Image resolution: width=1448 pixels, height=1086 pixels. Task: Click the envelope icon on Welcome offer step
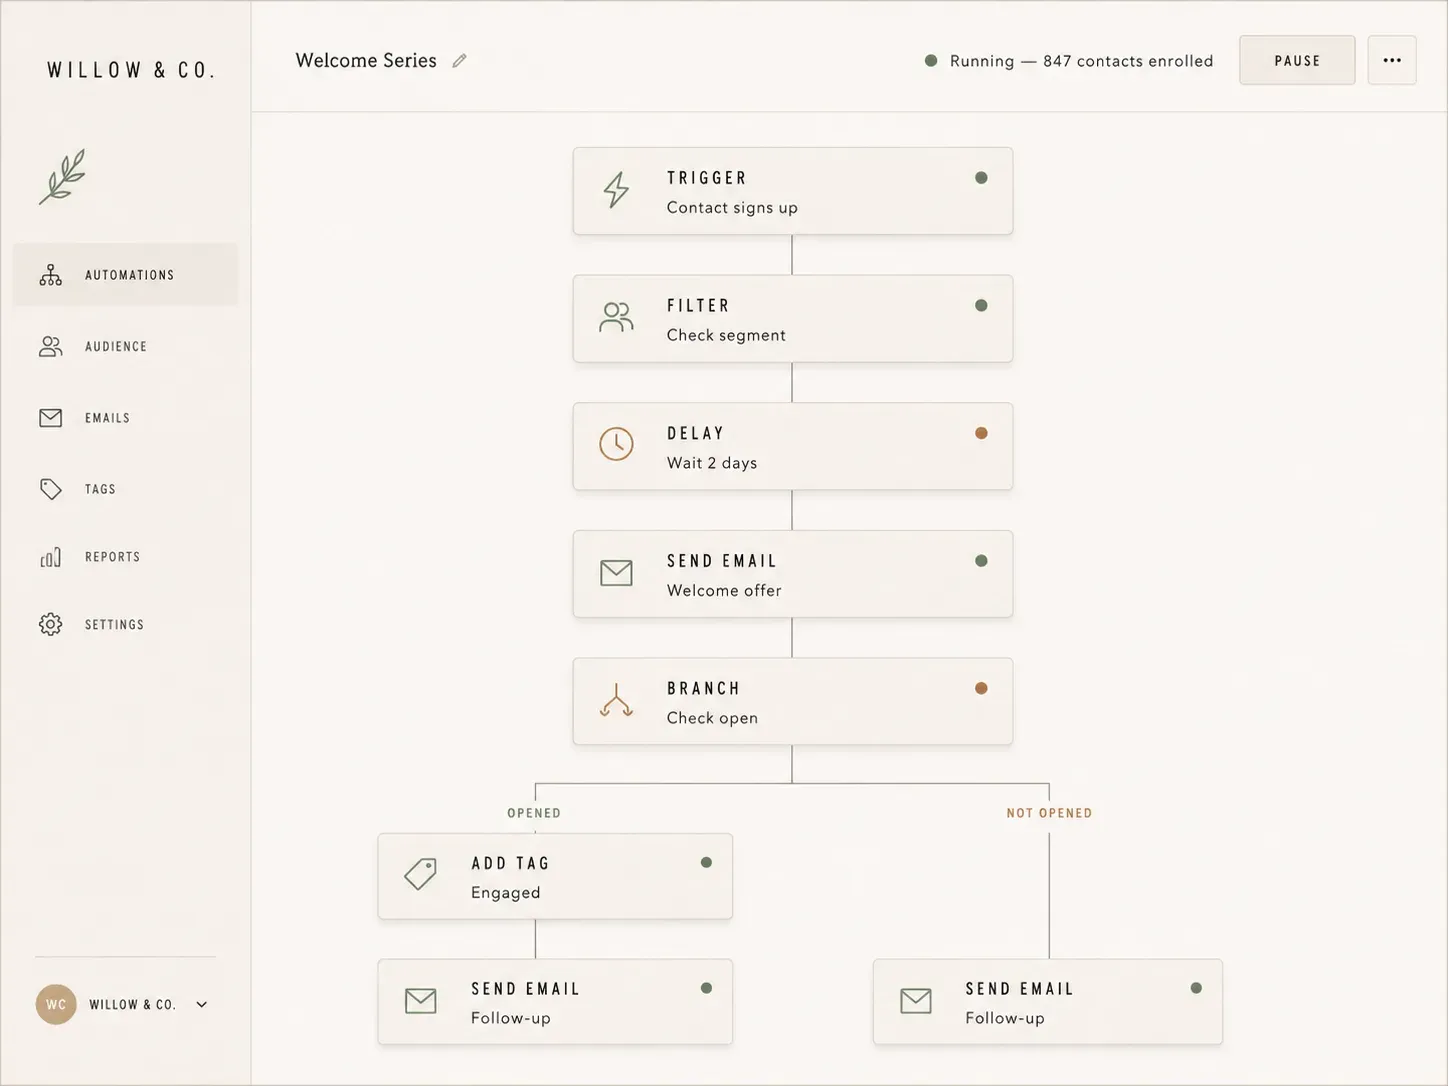616,573
